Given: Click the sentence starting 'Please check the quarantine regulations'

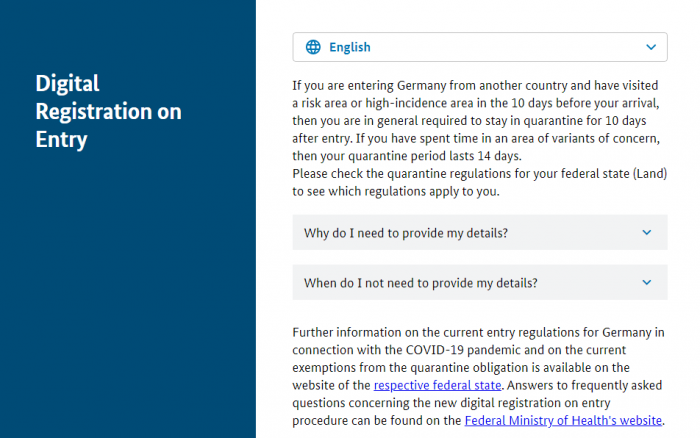Looking at the screenshot, I should (x=479, y=182).
